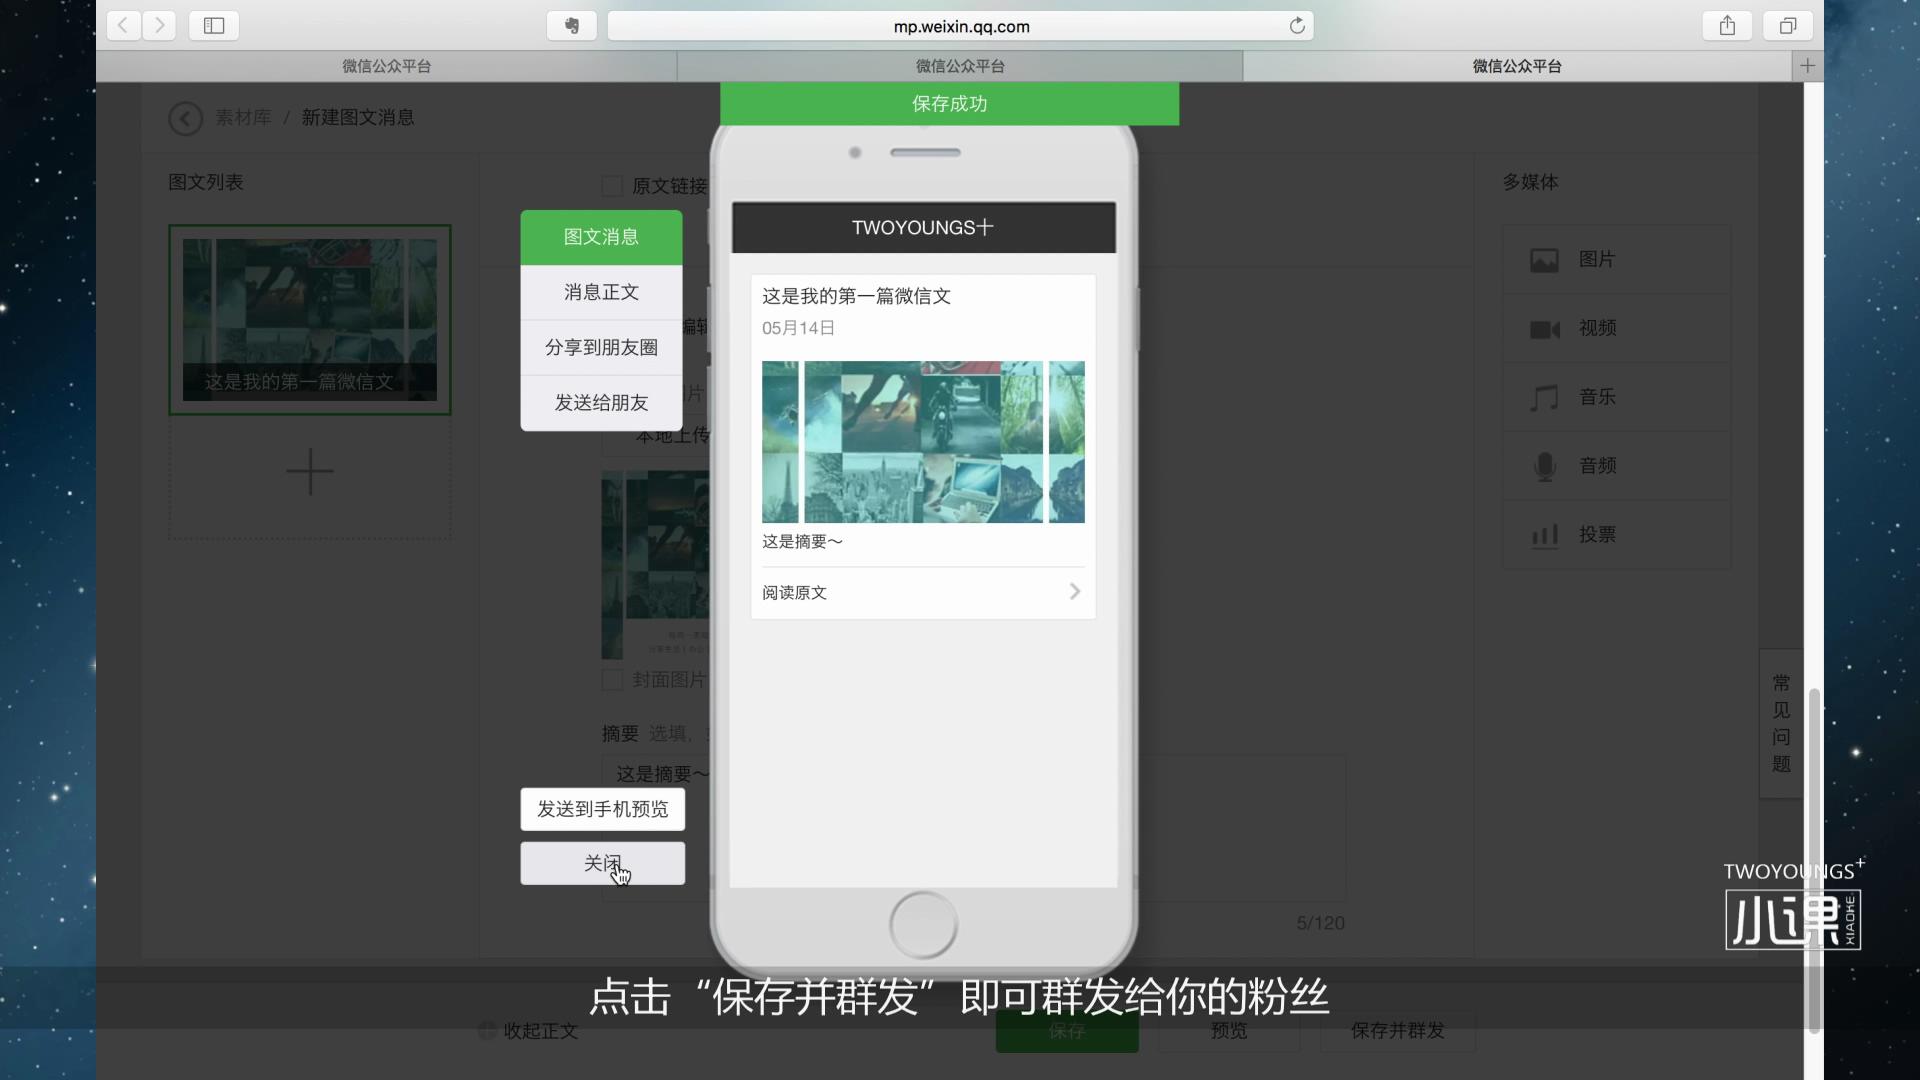Switch to the 消息正文 preview mode
Screen dimensions: 1920x1080
point(600,292)
